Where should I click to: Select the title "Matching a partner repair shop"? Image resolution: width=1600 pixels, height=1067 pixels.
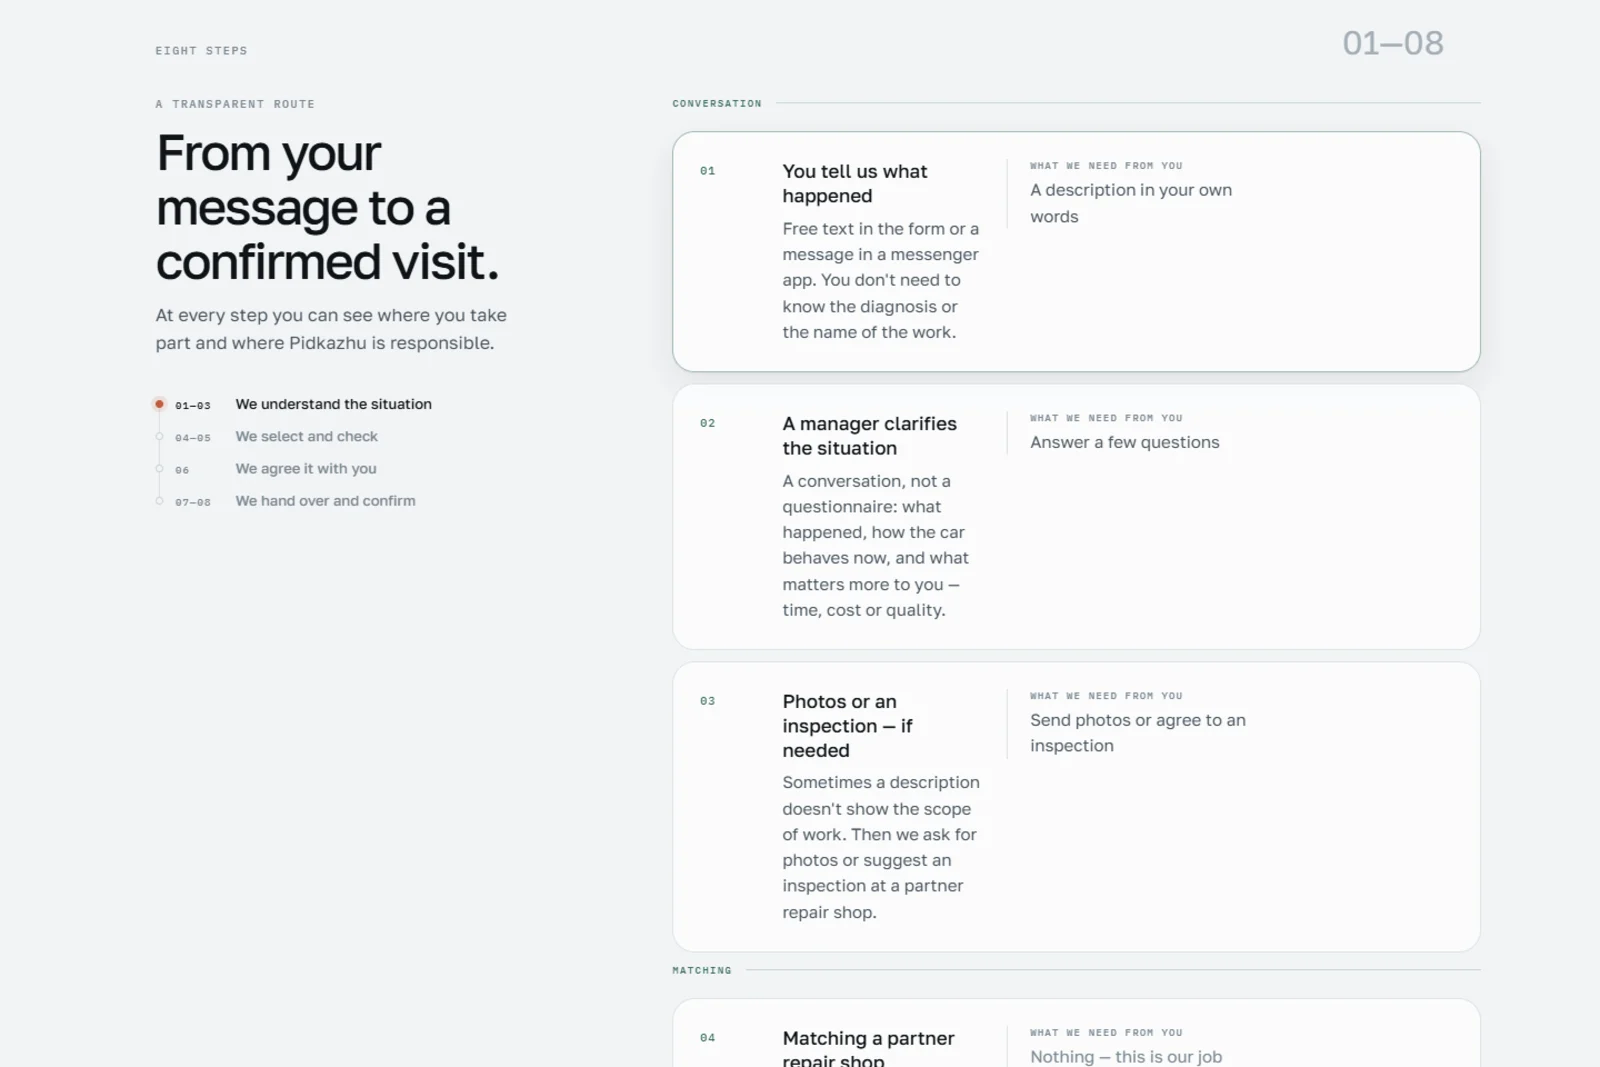(869, 1047)
